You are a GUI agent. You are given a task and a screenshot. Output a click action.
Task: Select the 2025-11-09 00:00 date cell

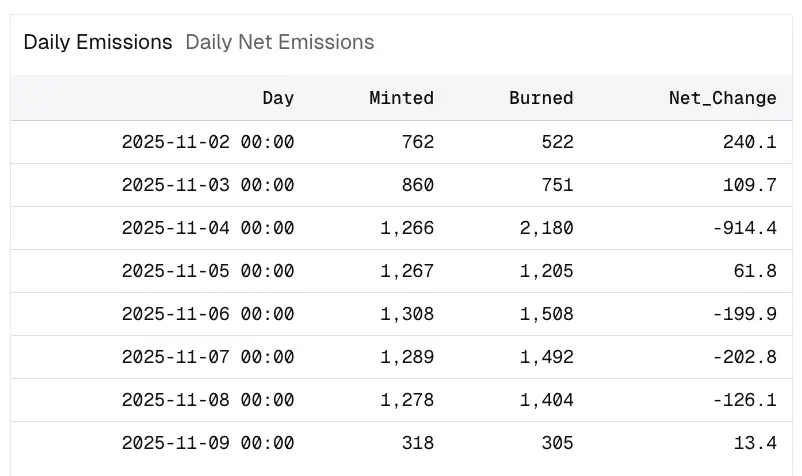point(208,443)
